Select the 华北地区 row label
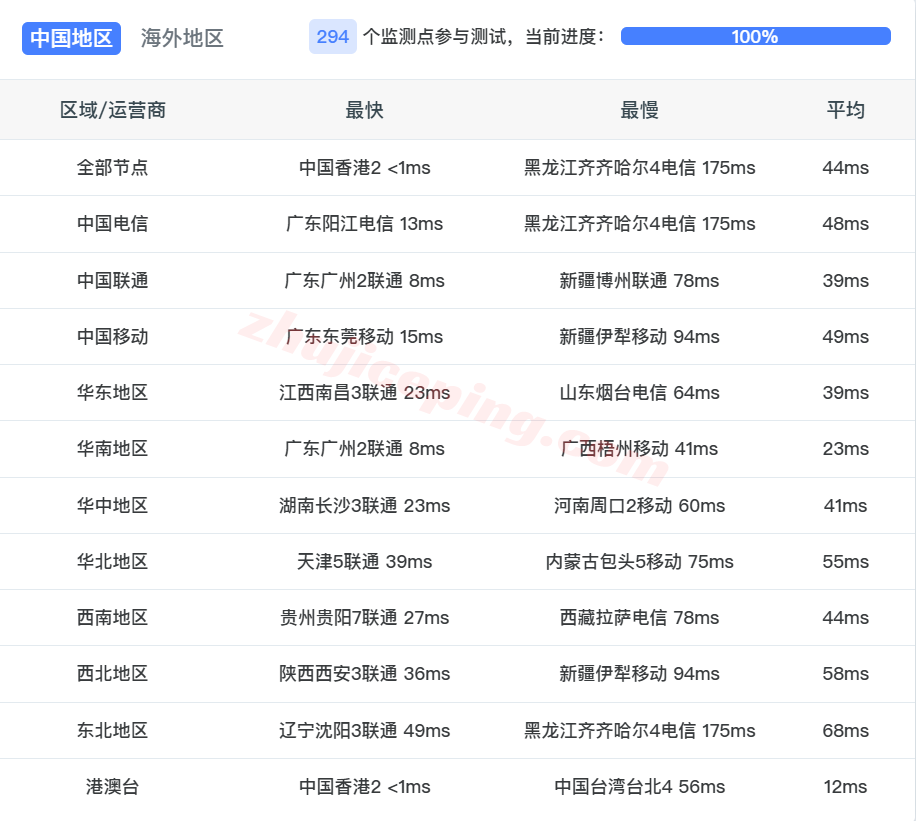This screenshot has height=821, width=916. (x=113, y=562)
